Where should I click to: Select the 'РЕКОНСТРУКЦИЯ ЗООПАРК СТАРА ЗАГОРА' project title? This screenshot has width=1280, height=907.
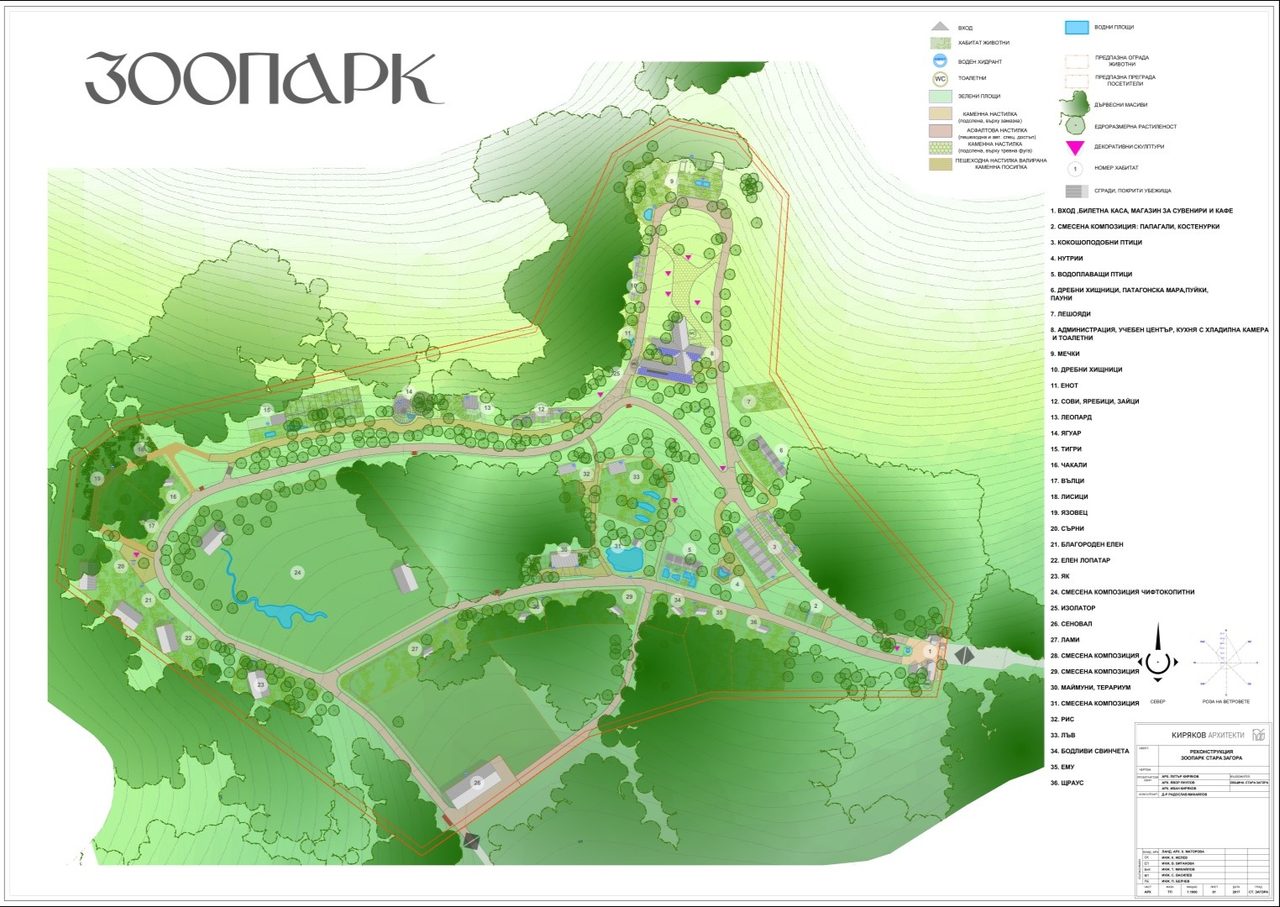1212,754
